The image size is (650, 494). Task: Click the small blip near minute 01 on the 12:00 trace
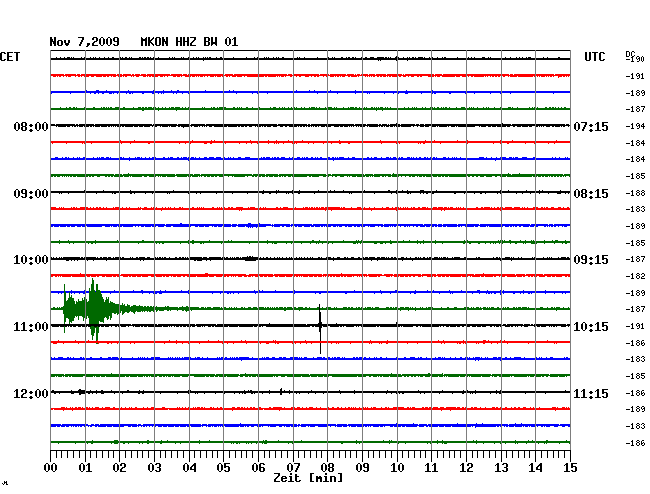[81, 392]
